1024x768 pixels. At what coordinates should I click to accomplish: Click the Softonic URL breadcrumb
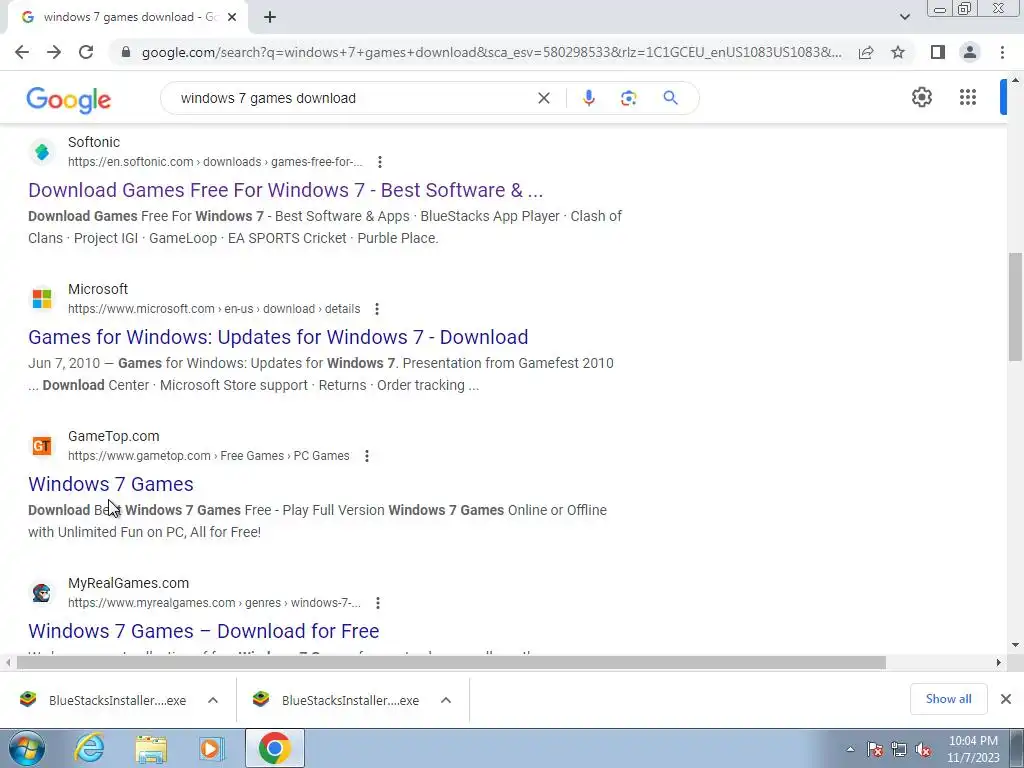[x=215, y=162]
